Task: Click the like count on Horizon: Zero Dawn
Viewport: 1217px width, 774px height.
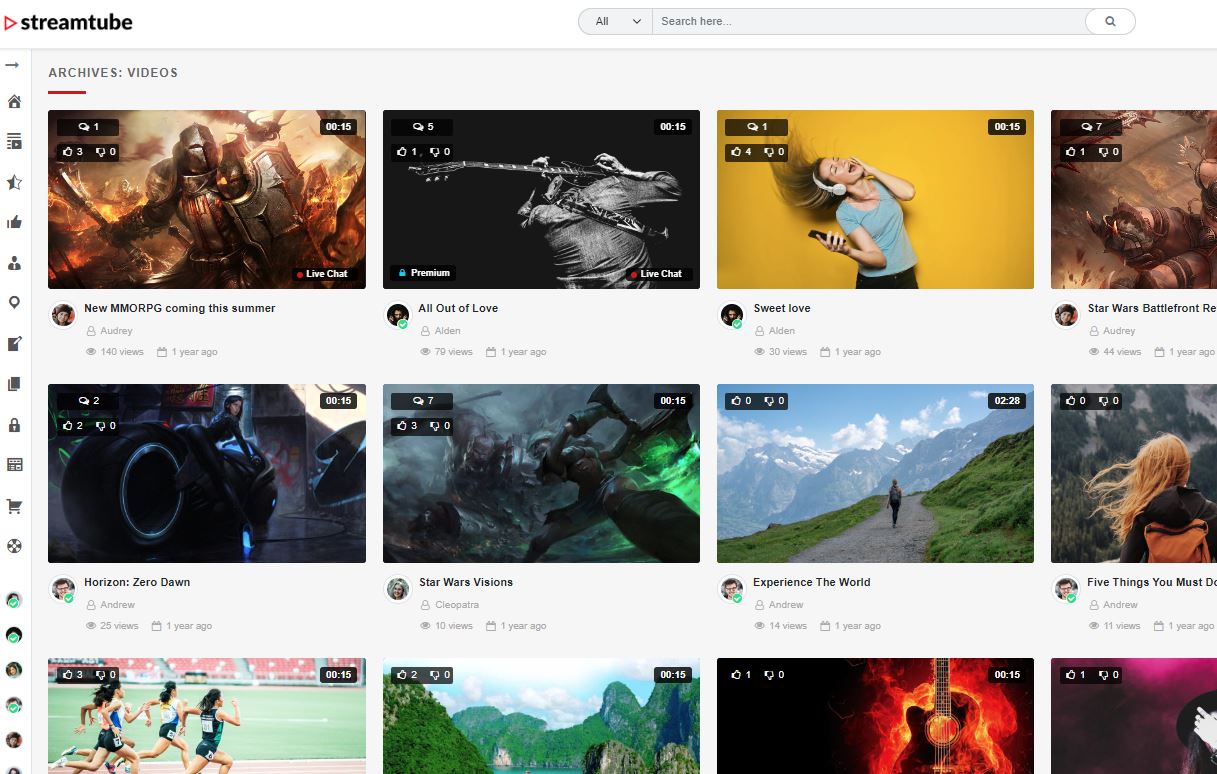Action: 73,426
